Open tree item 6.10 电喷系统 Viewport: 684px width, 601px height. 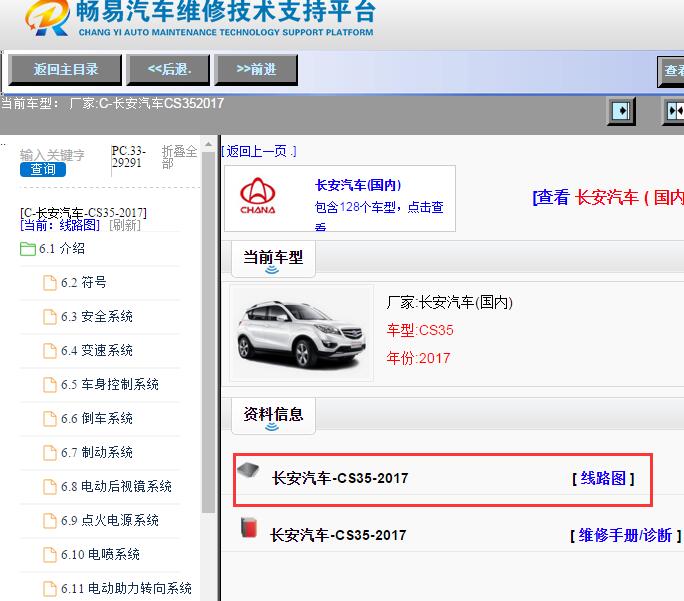[x=100, y=555]
